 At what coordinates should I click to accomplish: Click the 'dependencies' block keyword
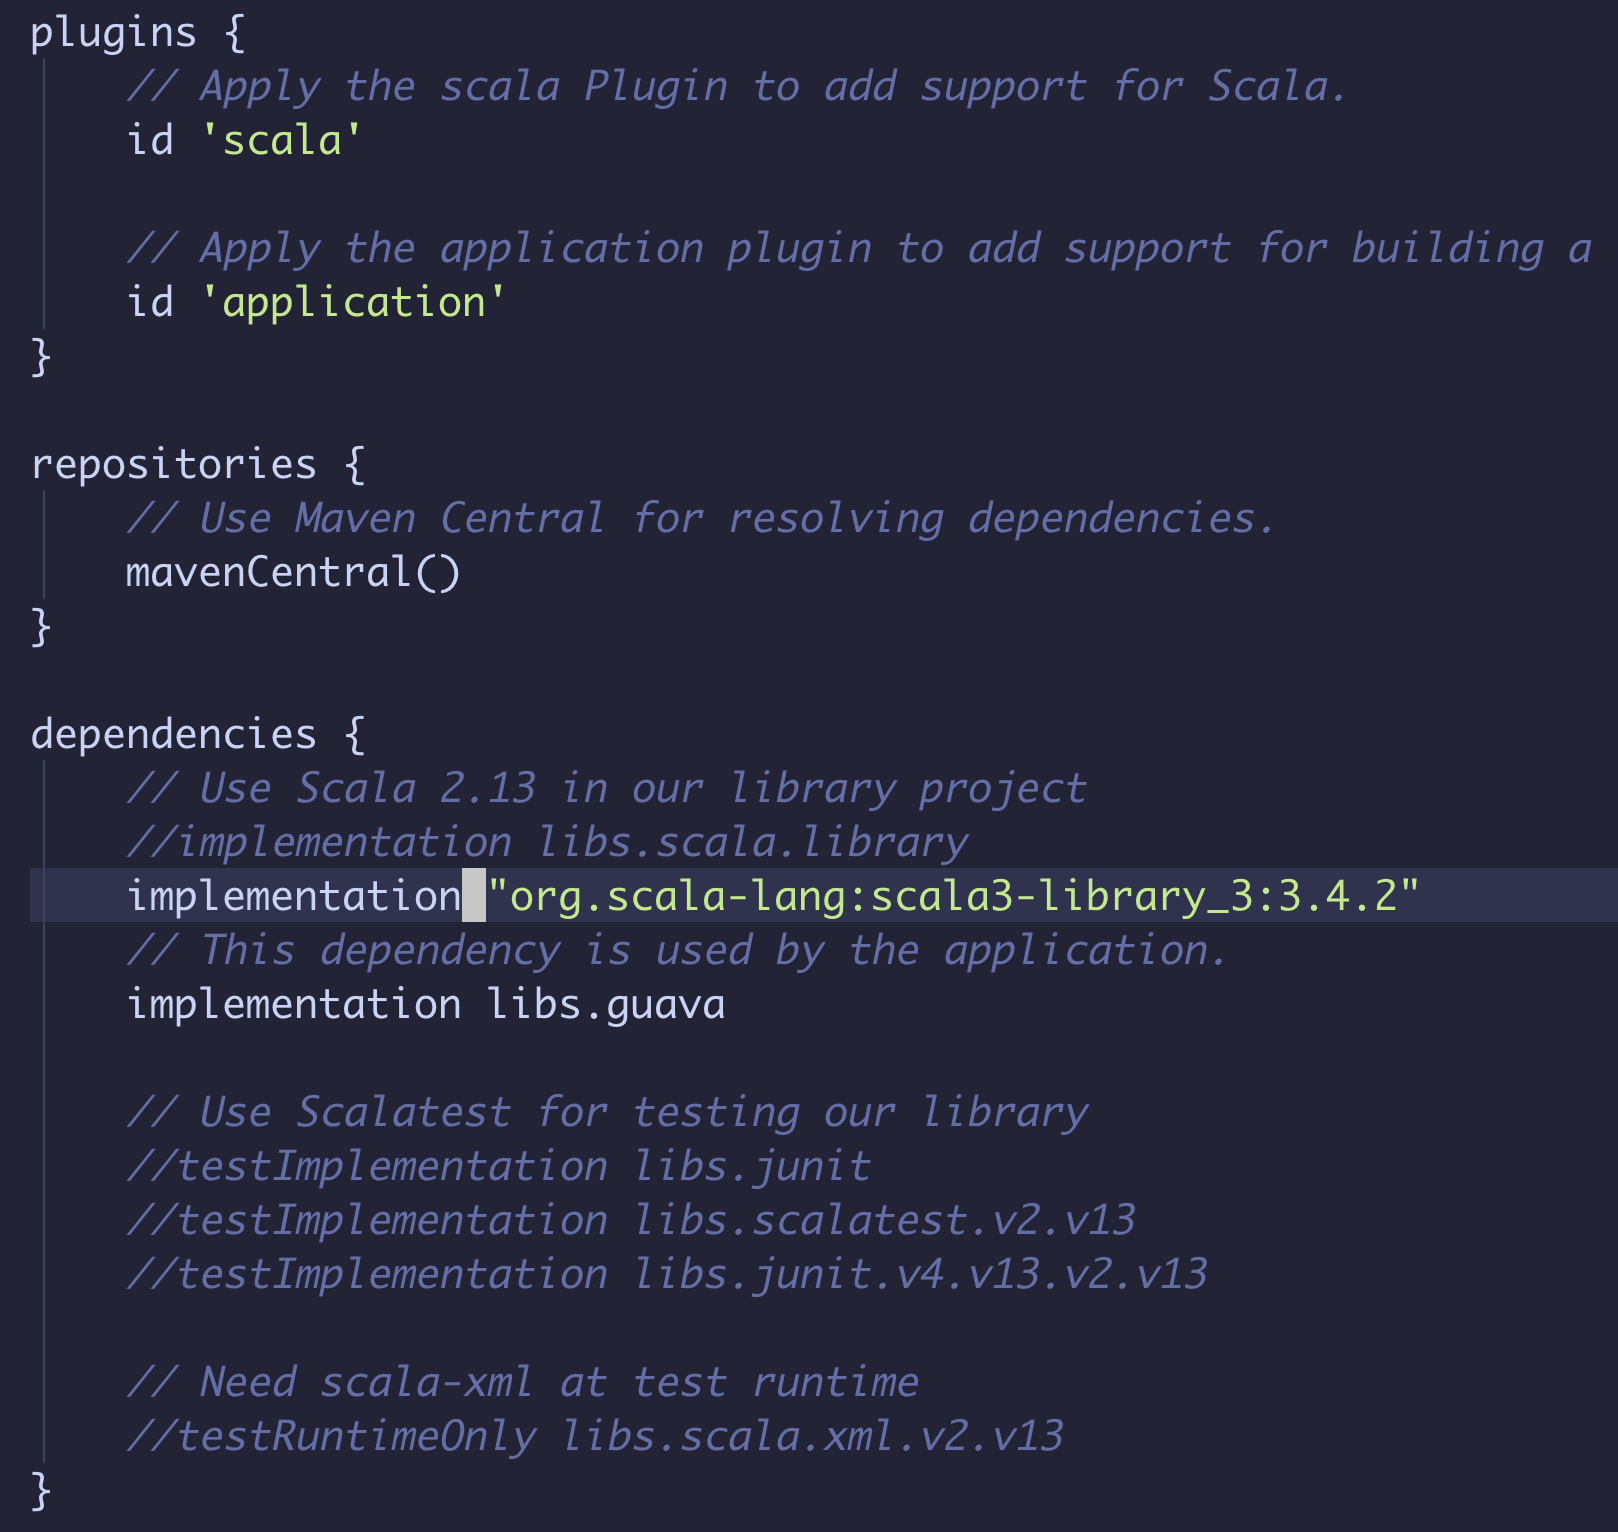click(x=173, y=735)
